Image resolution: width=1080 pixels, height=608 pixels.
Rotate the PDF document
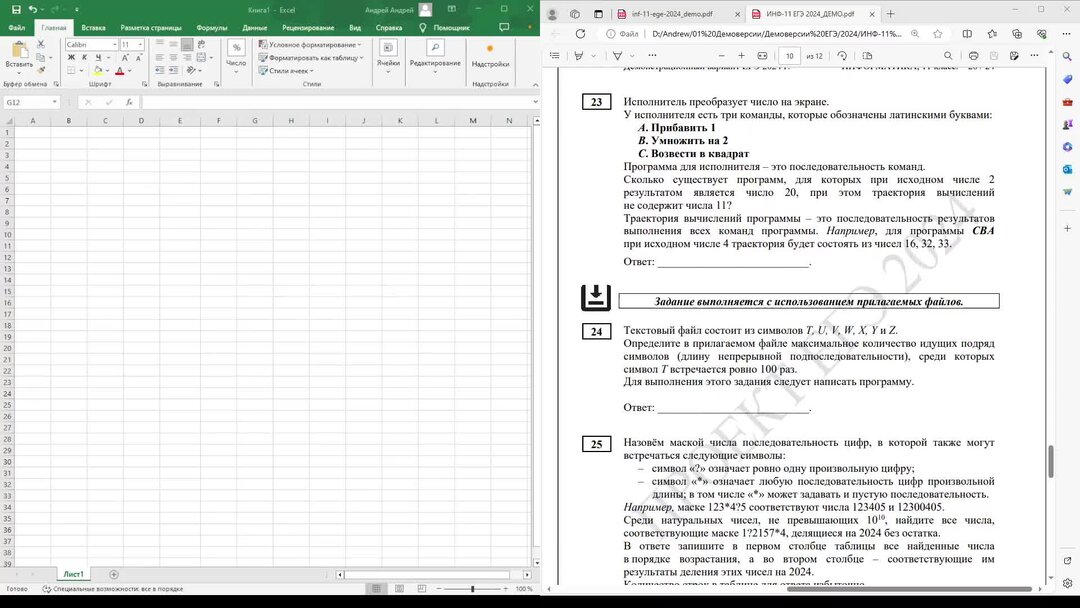click(x=842, y=56)
